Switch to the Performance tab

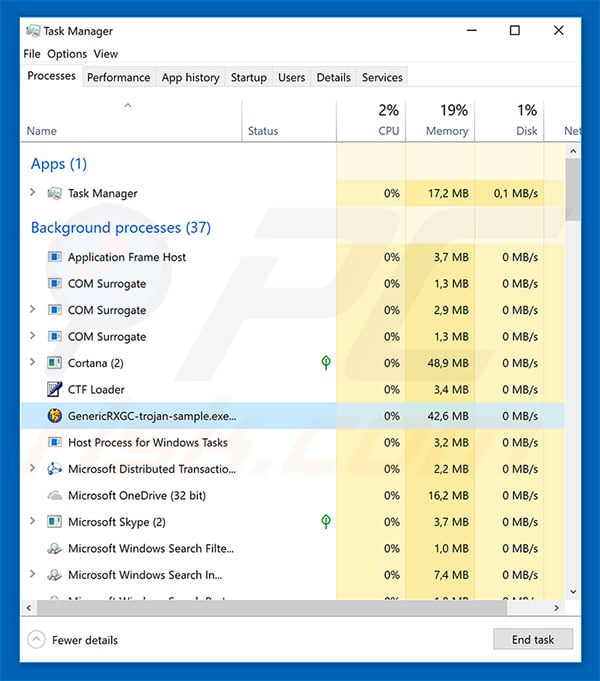tap(119, 77)
